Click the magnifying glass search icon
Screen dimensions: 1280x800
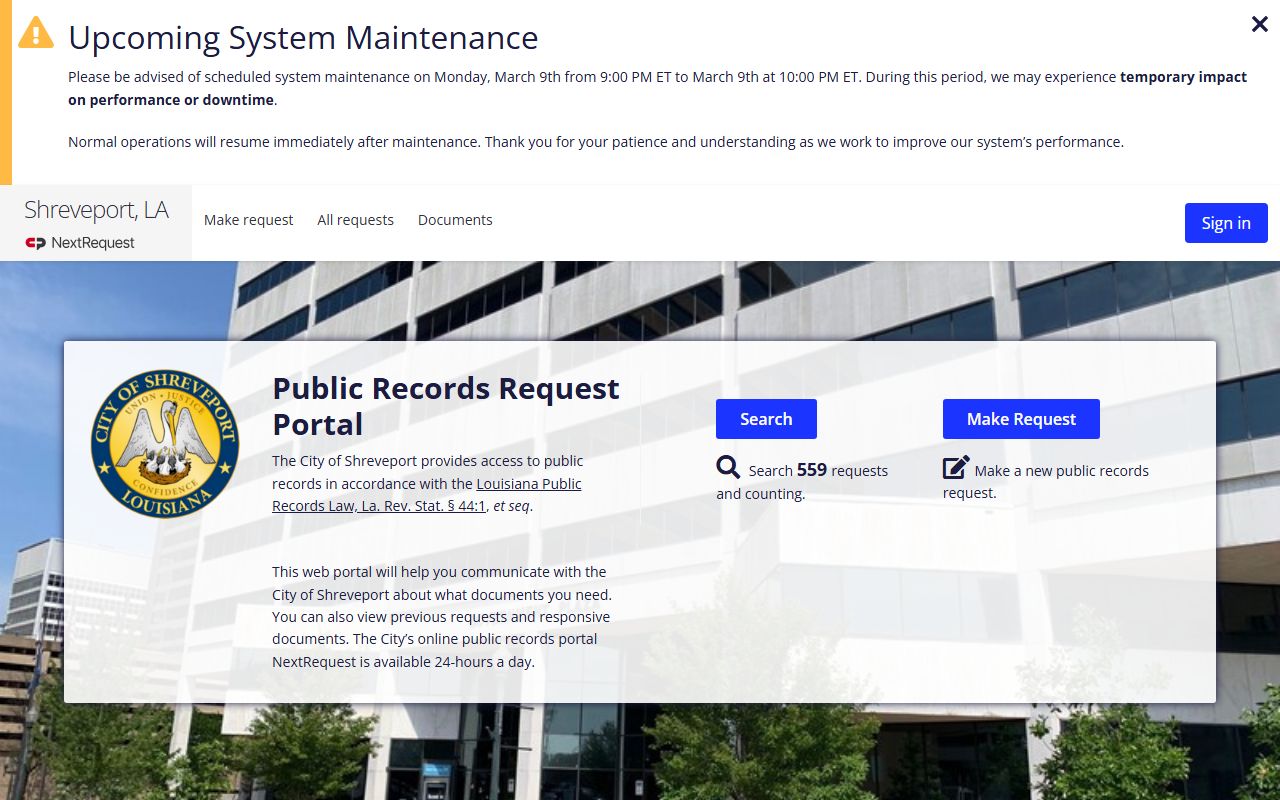[x=729, y=468]
